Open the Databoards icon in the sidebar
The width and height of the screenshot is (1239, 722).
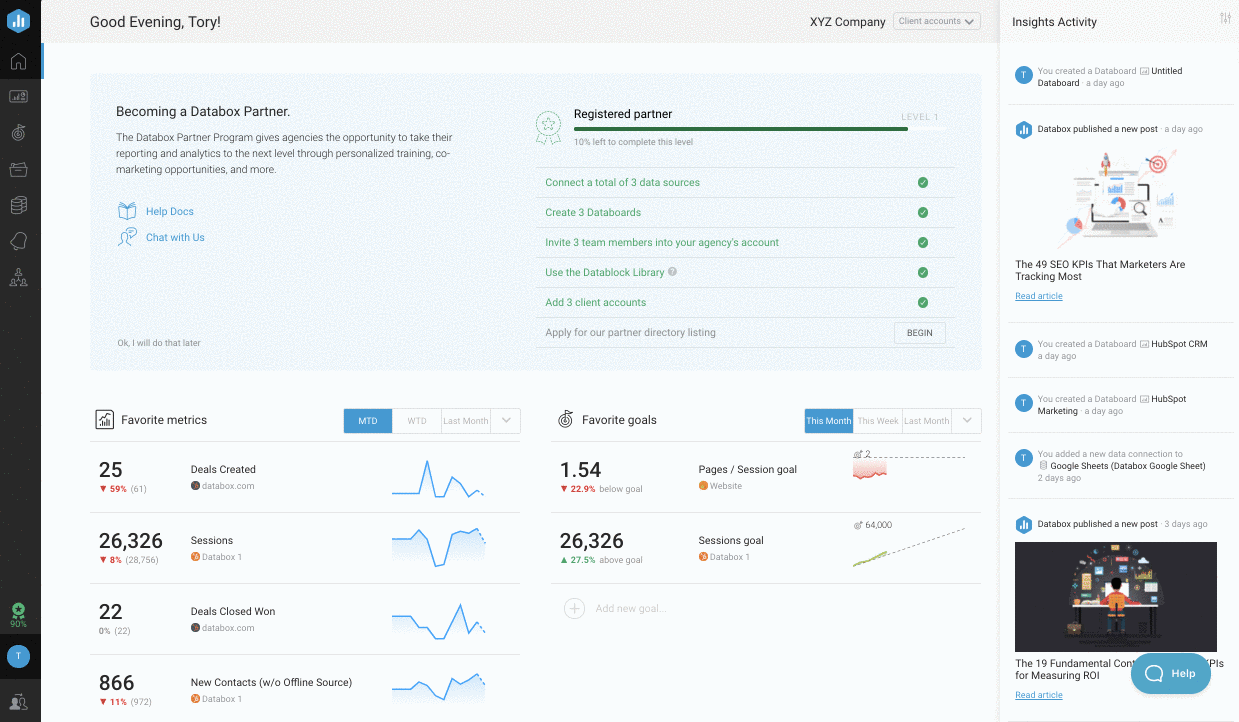click(x=18, y=97)
